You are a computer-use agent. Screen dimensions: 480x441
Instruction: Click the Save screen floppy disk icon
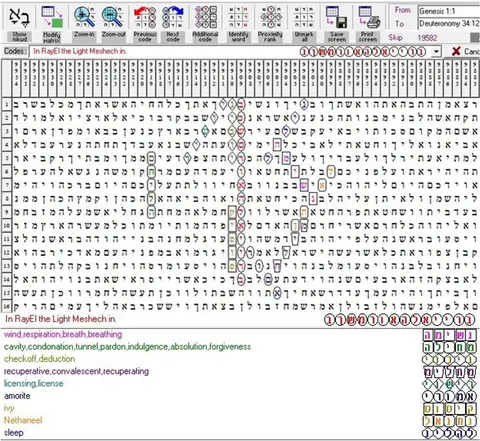pos(336,17)
